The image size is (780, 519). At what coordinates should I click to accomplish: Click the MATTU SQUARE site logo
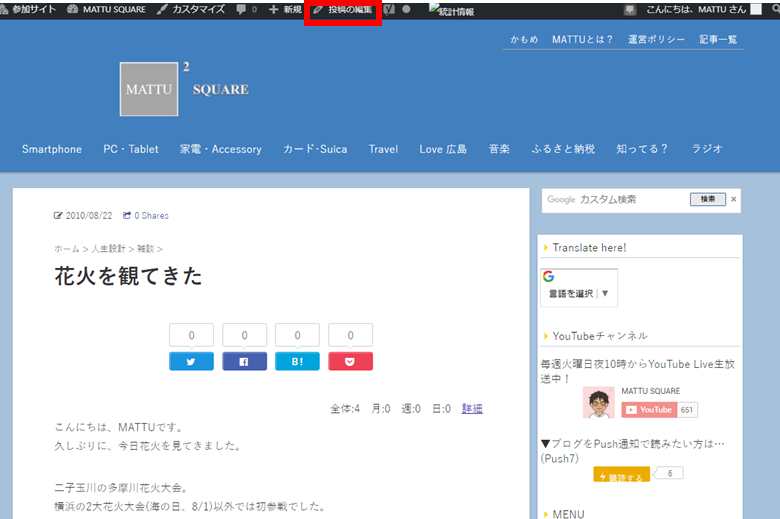click(185, 89)
